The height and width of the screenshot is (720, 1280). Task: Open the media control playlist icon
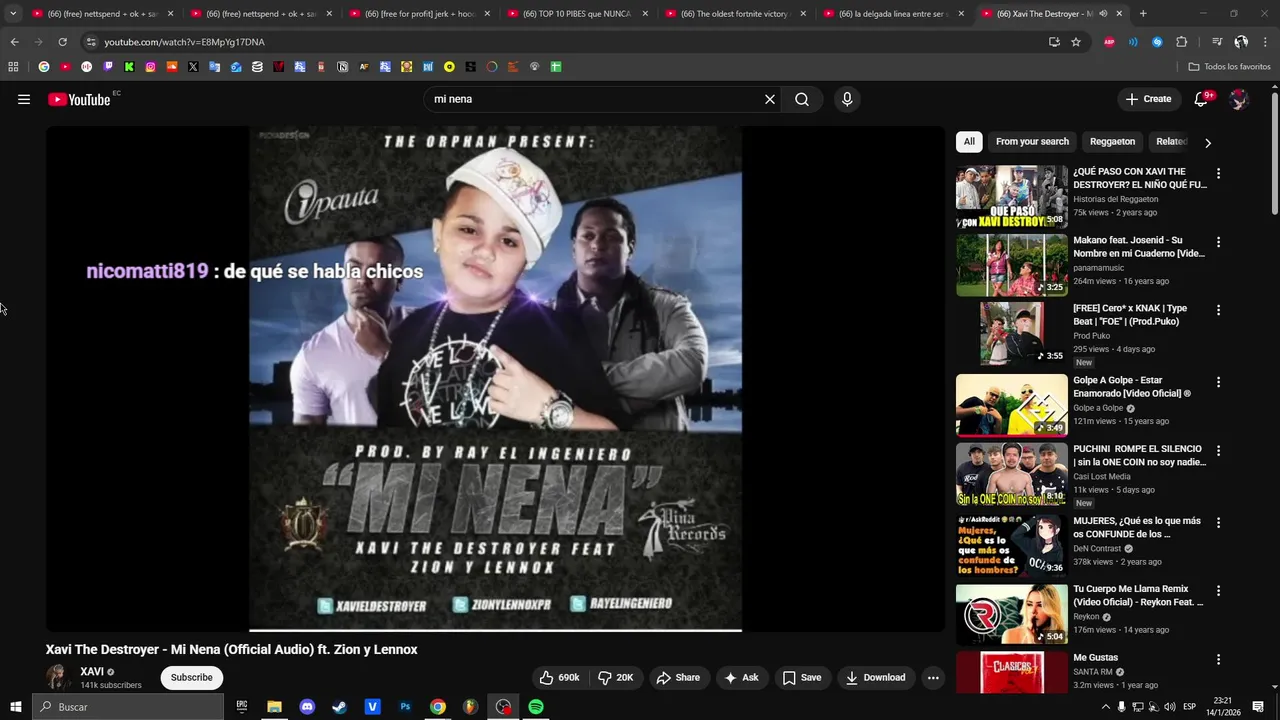tap(1217, 42)
